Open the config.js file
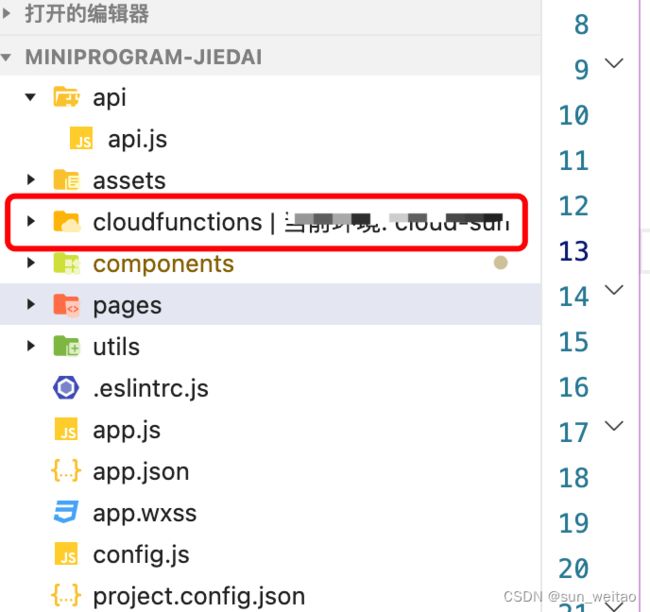The width and height of the screenshot is (650, 612). pos(141,555)
